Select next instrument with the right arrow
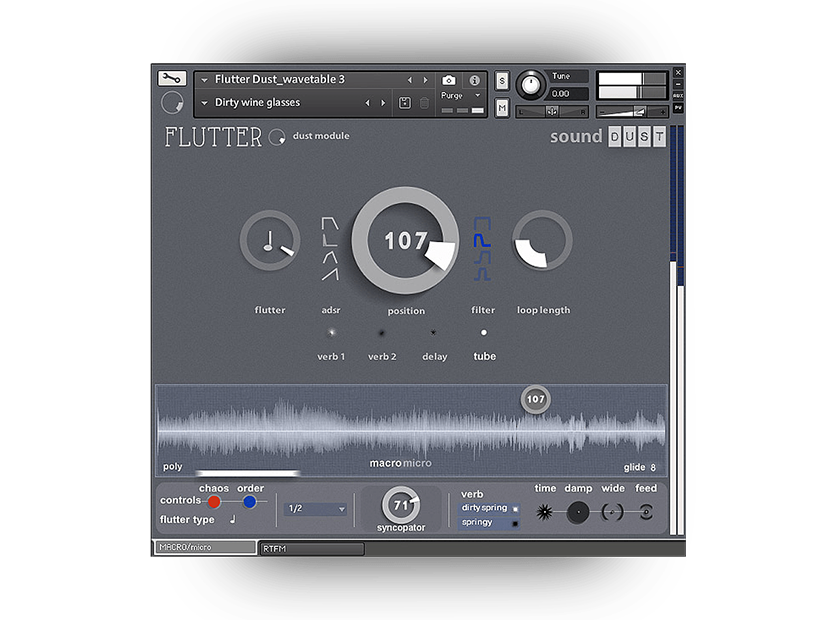 tap(425, 80)
